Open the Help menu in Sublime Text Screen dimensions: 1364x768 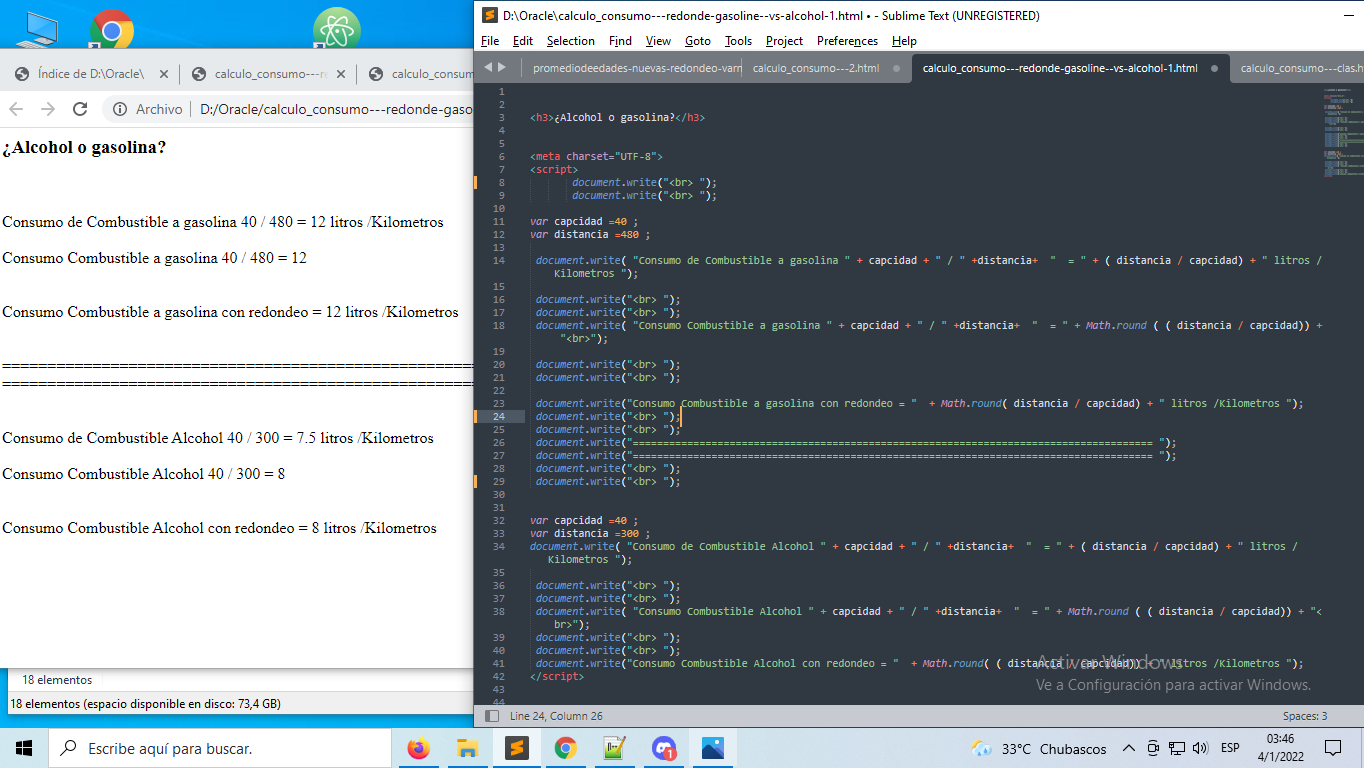tap(904, 41)
